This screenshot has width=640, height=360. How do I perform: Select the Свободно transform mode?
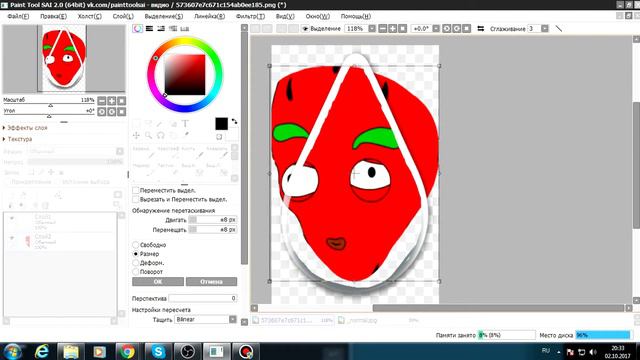136,245
